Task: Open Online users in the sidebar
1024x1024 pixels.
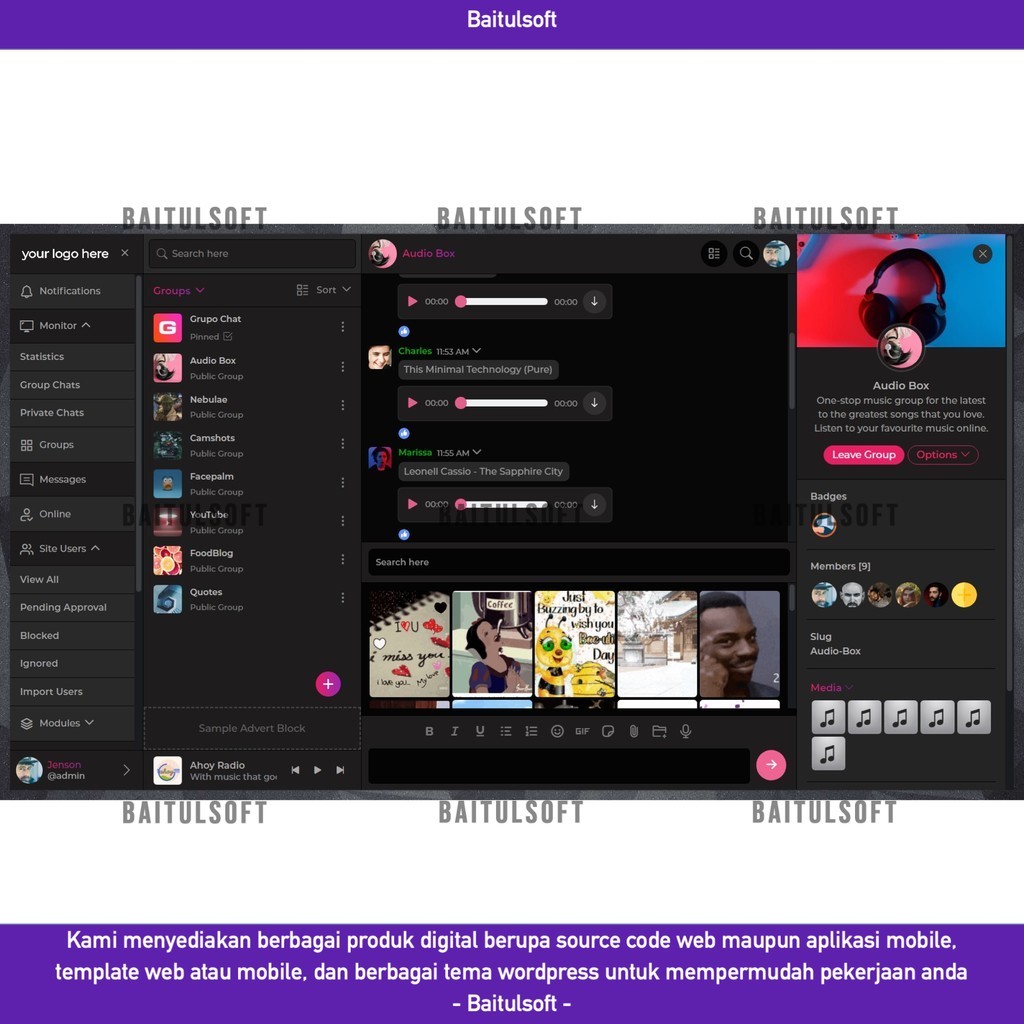Action: [x=72, y=514]
